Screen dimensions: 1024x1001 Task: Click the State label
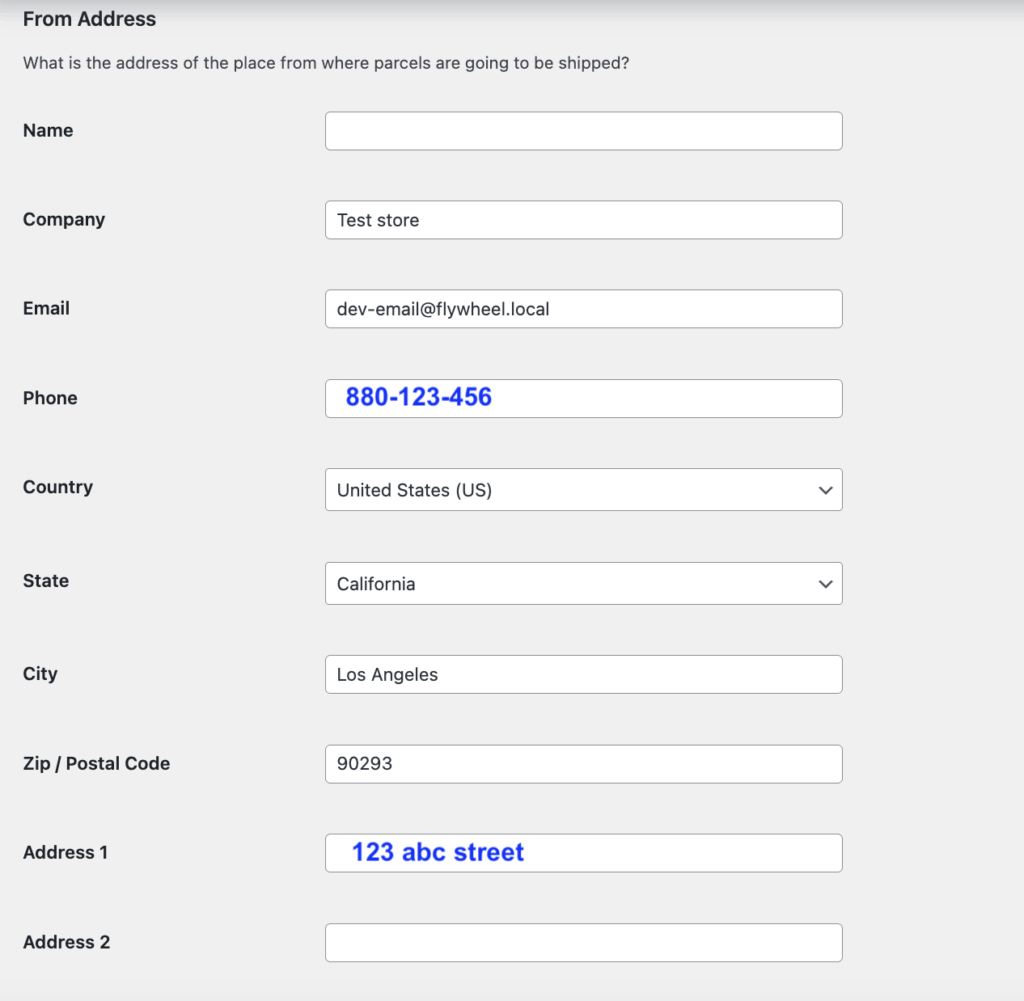click(46, 581)
